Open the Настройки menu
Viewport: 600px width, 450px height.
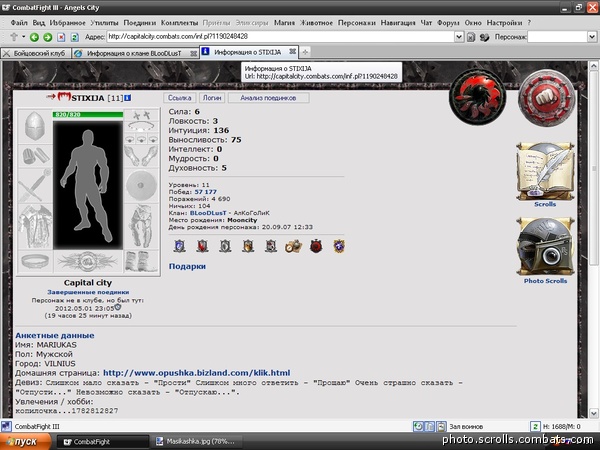pos(504,23)
